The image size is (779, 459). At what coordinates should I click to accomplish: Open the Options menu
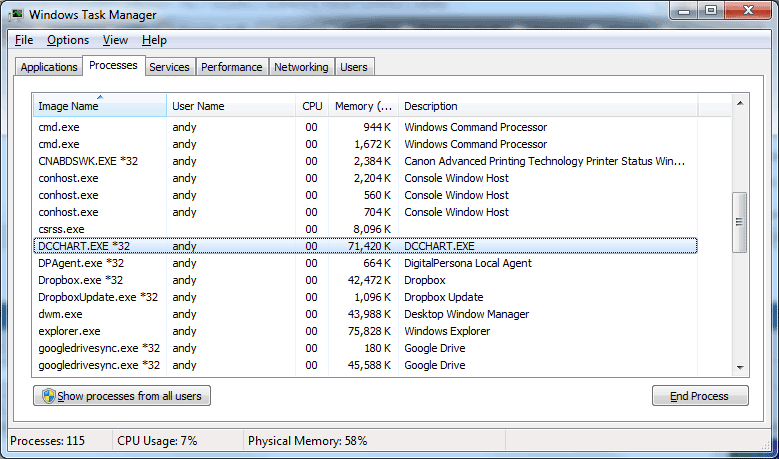coord(68,40)
